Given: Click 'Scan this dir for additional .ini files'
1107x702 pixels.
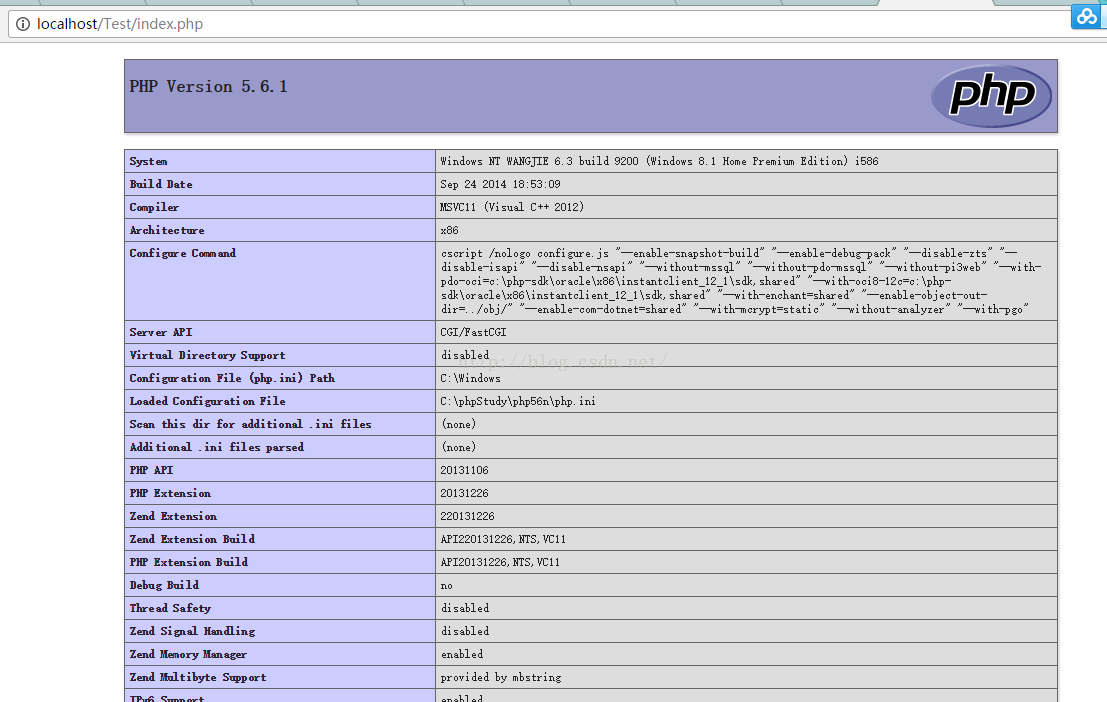Looking at the screenshot, I should point(250,424).
